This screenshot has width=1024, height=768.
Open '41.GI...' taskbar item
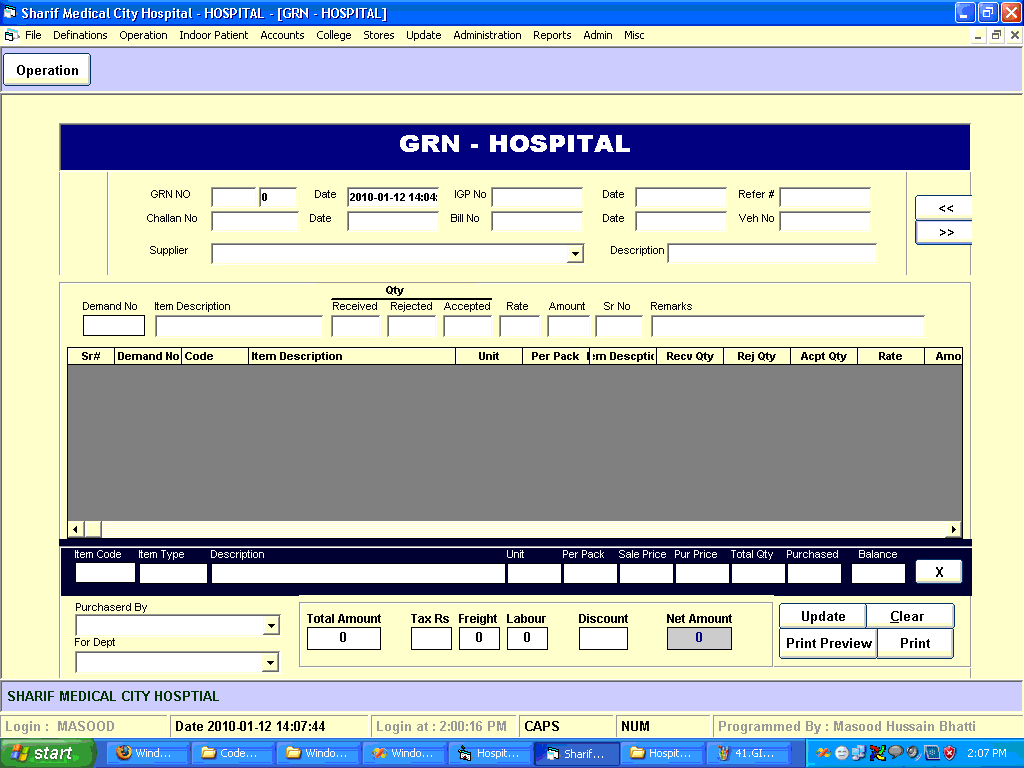coord(747,753)
